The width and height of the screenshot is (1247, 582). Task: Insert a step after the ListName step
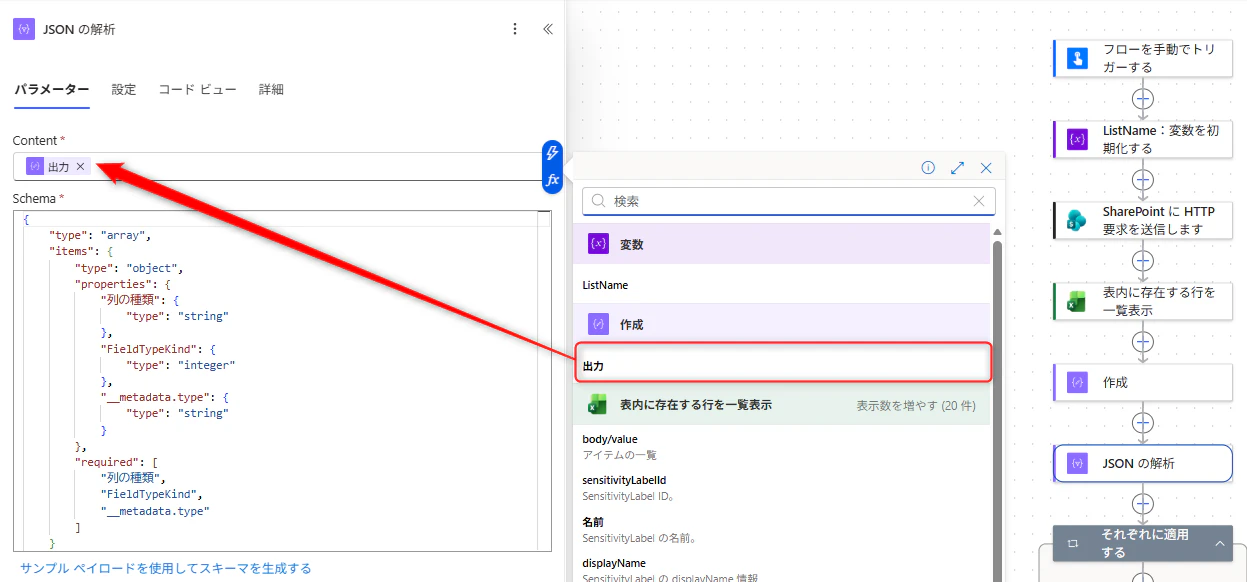coord(1142,180)
